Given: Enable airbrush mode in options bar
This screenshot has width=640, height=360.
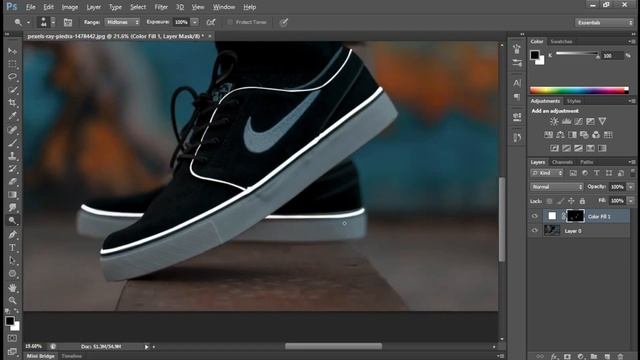Looking at the screenshot, I should point(211,22).
